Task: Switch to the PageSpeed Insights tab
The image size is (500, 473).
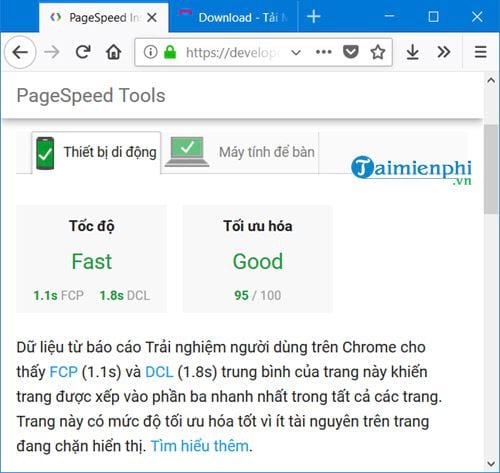Action: tap(104, 17)
